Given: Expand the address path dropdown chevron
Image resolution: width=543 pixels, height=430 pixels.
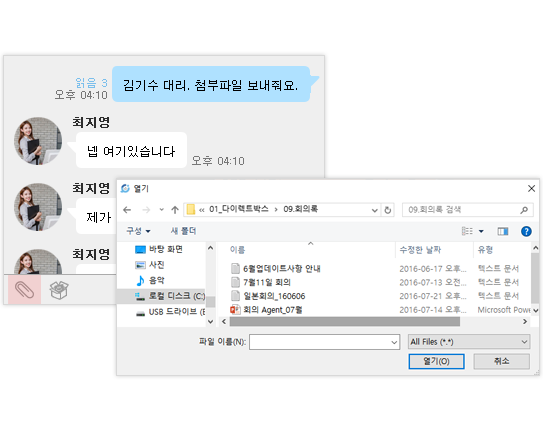Looking at the screenshot, I should pyautogui.click(x=374, y=210).
